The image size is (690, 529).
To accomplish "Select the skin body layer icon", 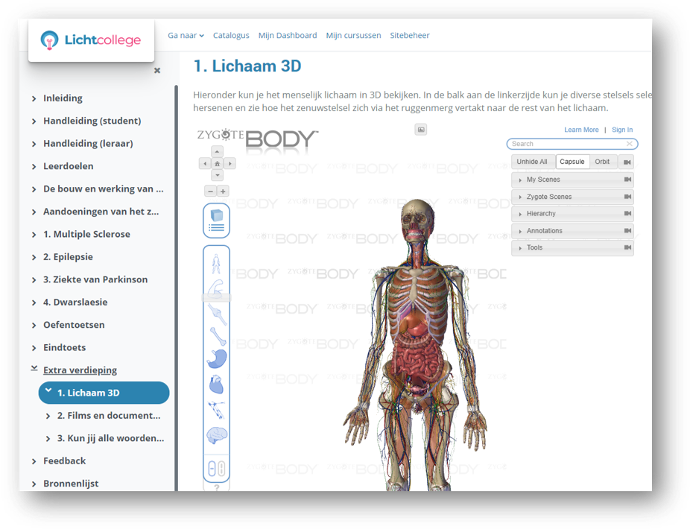I will click(217, 266).
